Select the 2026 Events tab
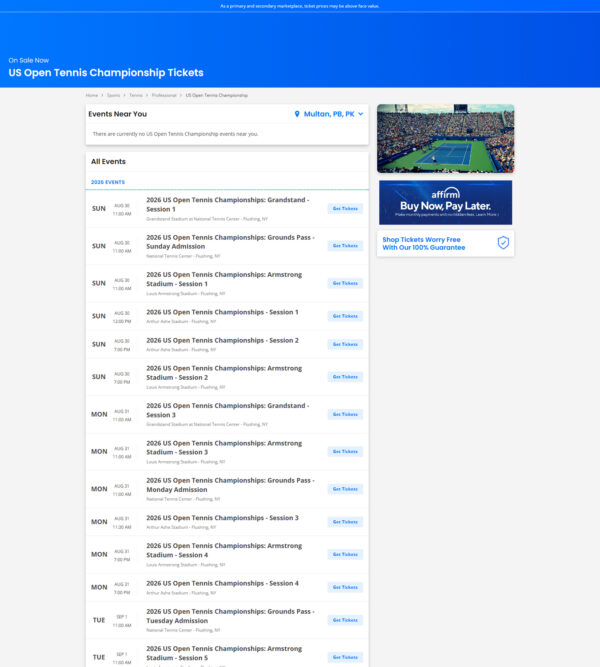Viewport: 600px width, 667px height. pyautogui.click(x=108, y=182)
